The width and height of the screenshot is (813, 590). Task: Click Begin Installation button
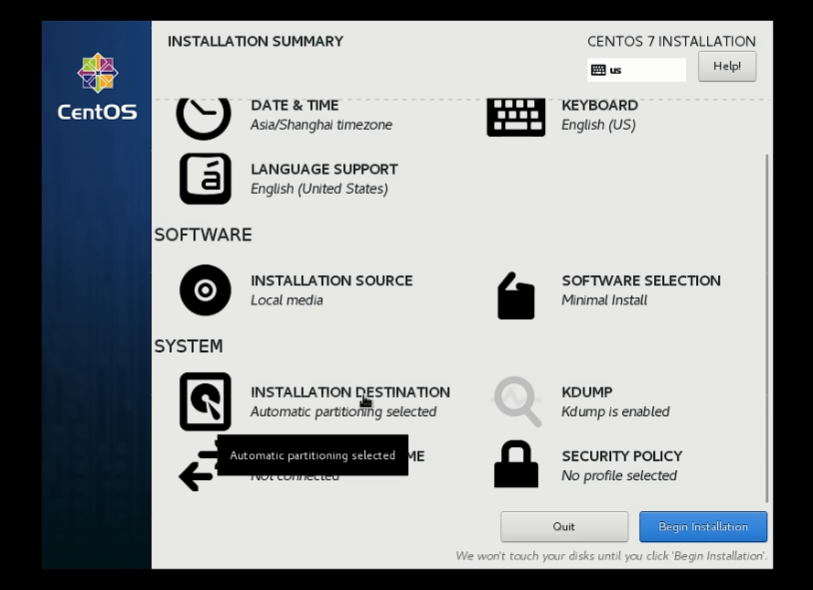coord(703,527)
